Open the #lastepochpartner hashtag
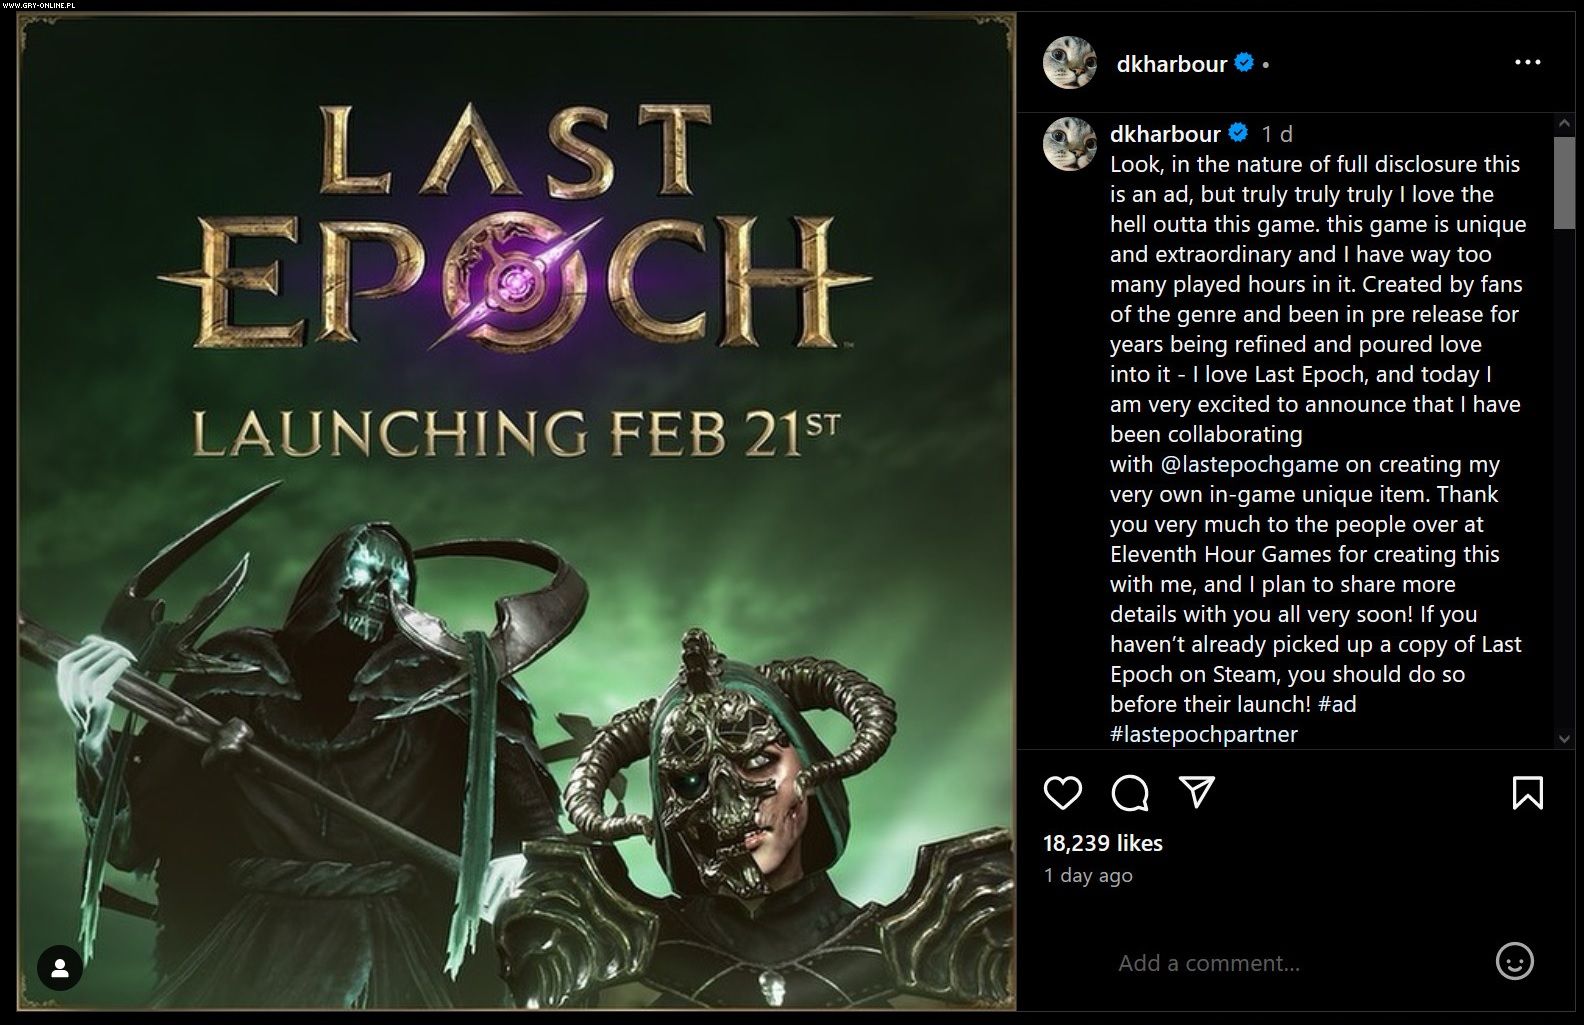This screenshot has height=1025, width=1584. click(1203, 734)
